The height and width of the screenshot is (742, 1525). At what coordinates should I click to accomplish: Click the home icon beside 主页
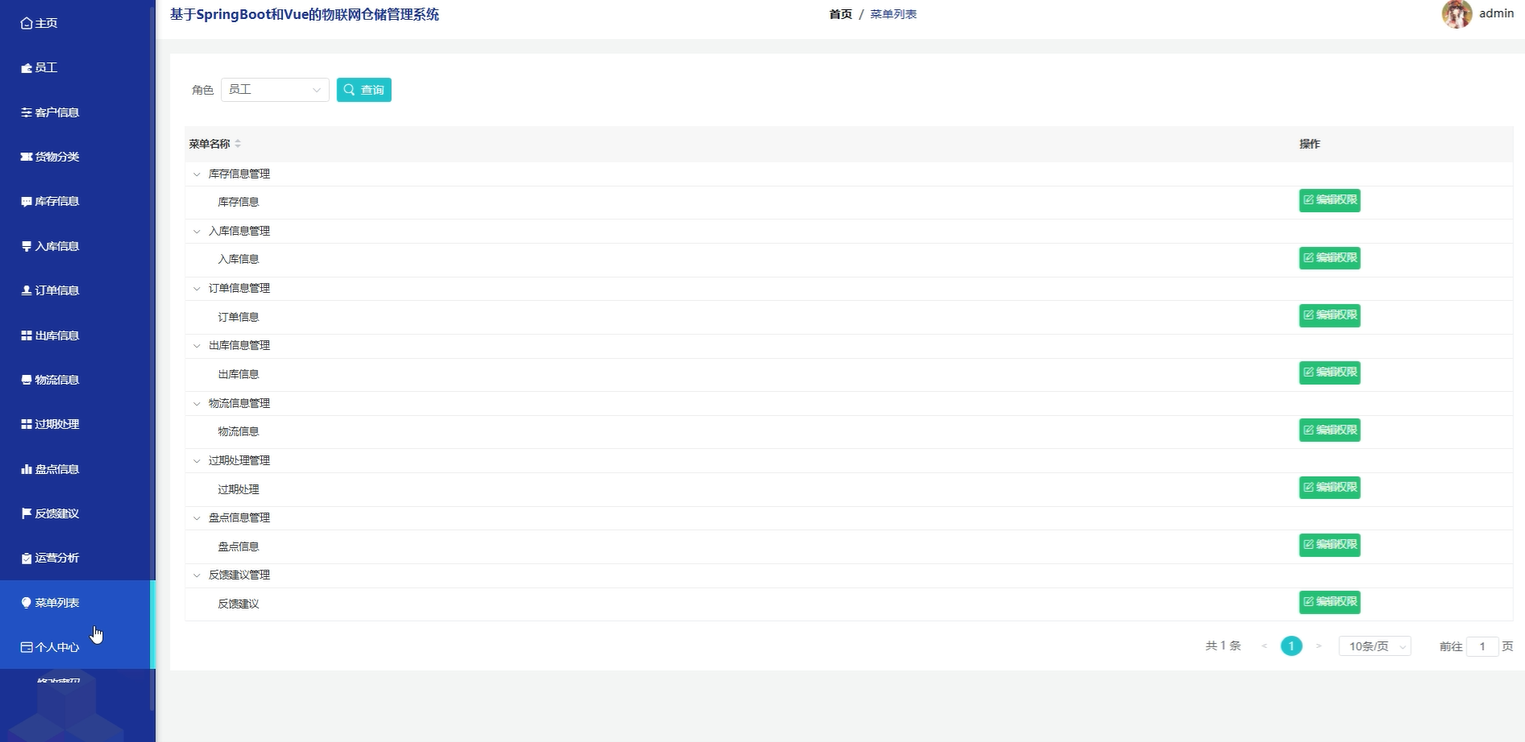(x=27, y=23)
